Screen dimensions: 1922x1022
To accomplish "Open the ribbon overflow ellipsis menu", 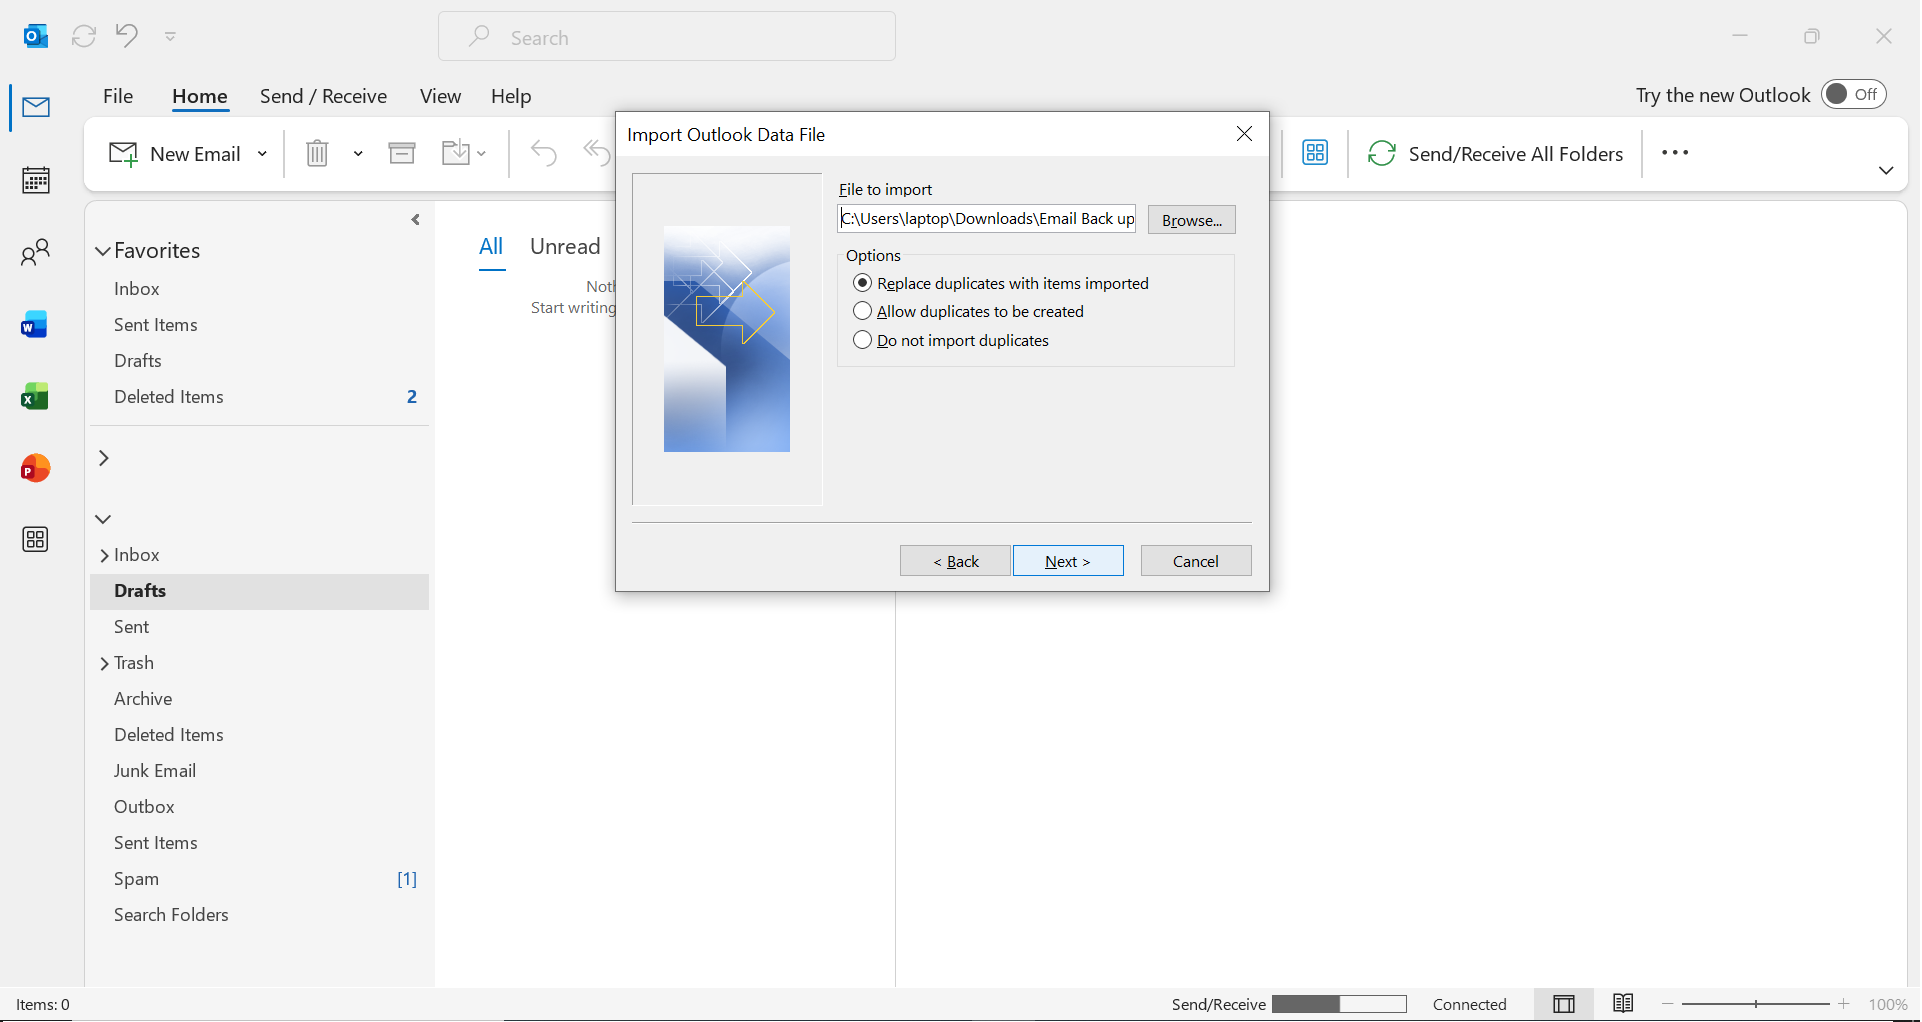I will pos(1675,153).
